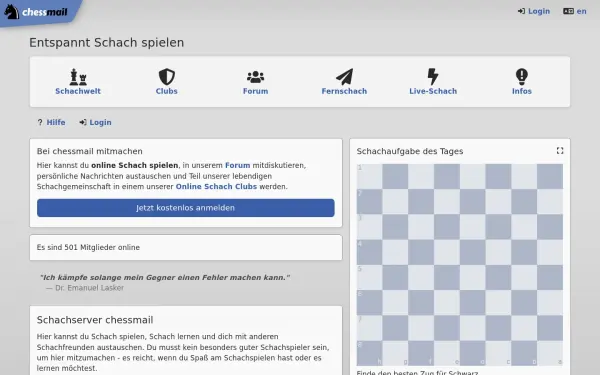The height and width of the screenshot is (375, 600).
Task: Click the Forum people group icon
Action: pos(255,77)
